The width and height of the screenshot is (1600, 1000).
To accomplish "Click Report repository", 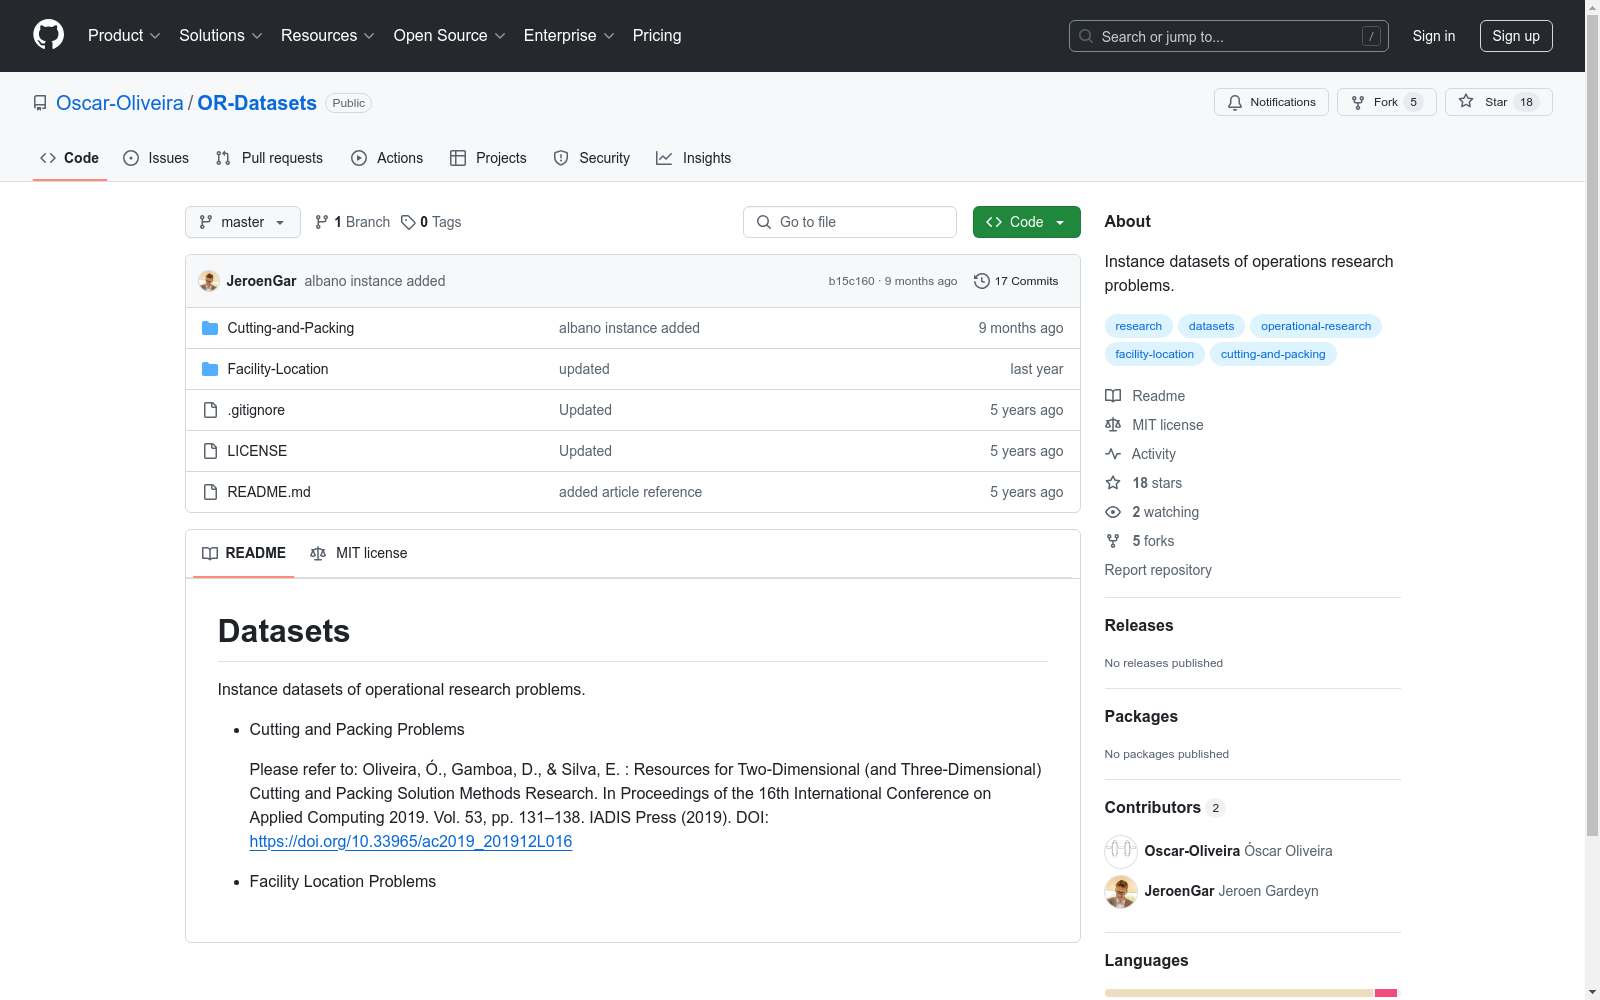I will click(1158, 570).
